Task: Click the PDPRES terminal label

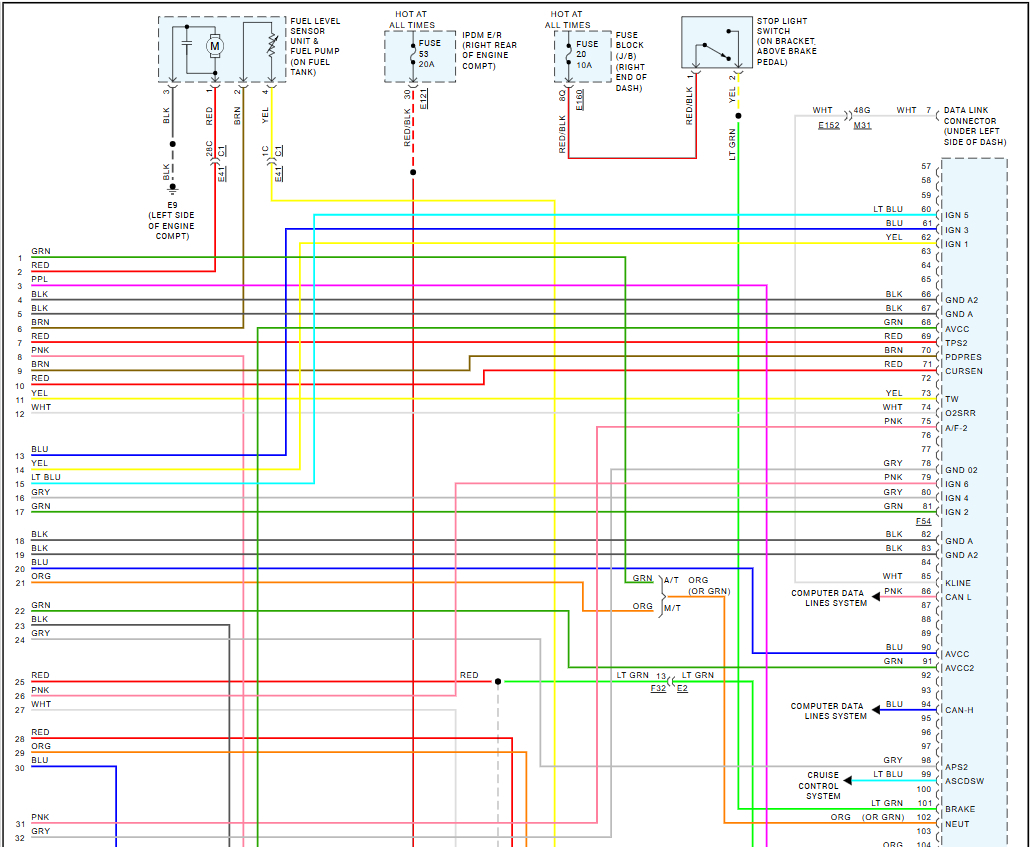Action: click(963, 357)
